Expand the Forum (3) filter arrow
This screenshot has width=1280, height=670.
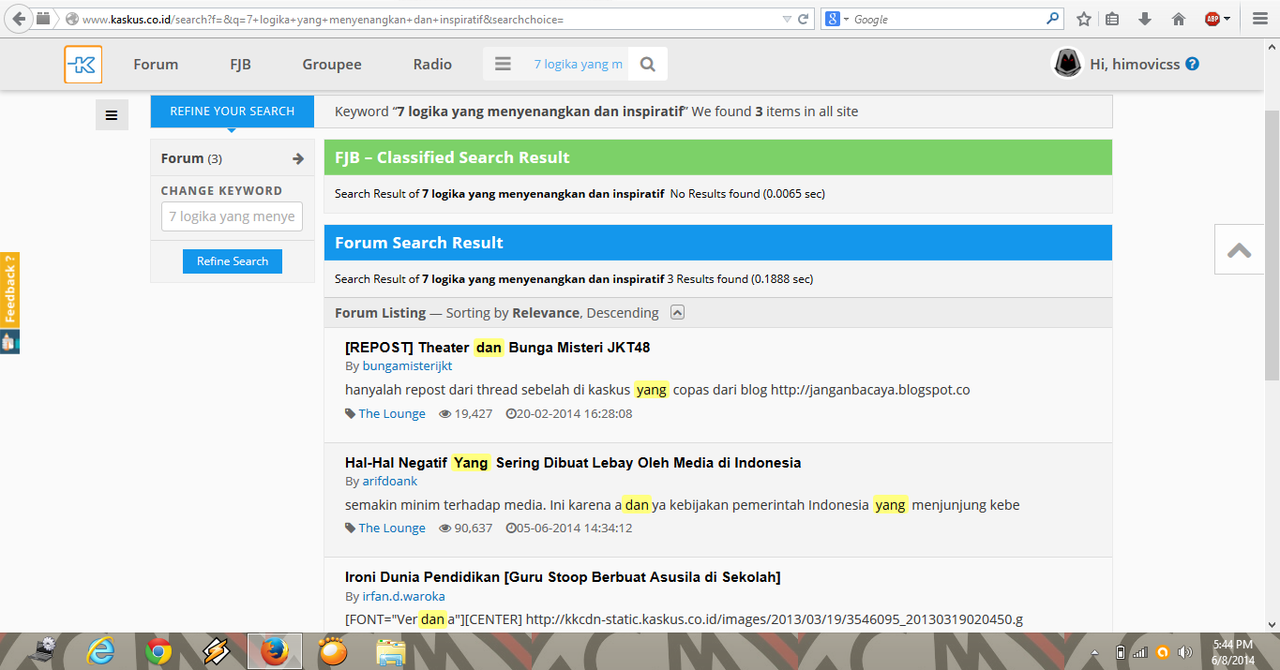click(297, 158)
